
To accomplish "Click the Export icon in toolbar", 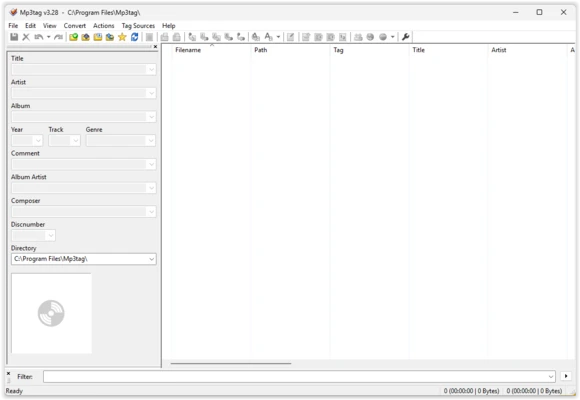I will [306, 37].
